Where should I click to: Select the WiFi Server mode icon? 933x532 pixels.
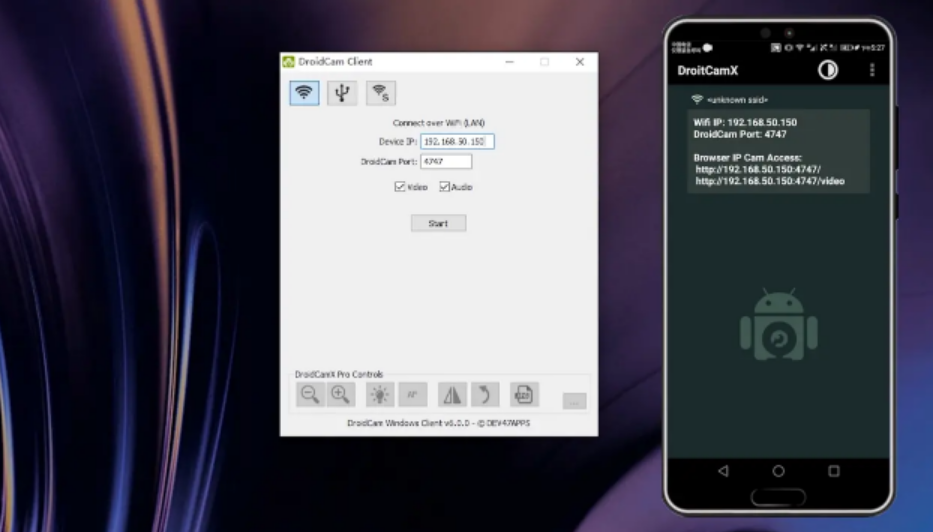tap(380, 93)
